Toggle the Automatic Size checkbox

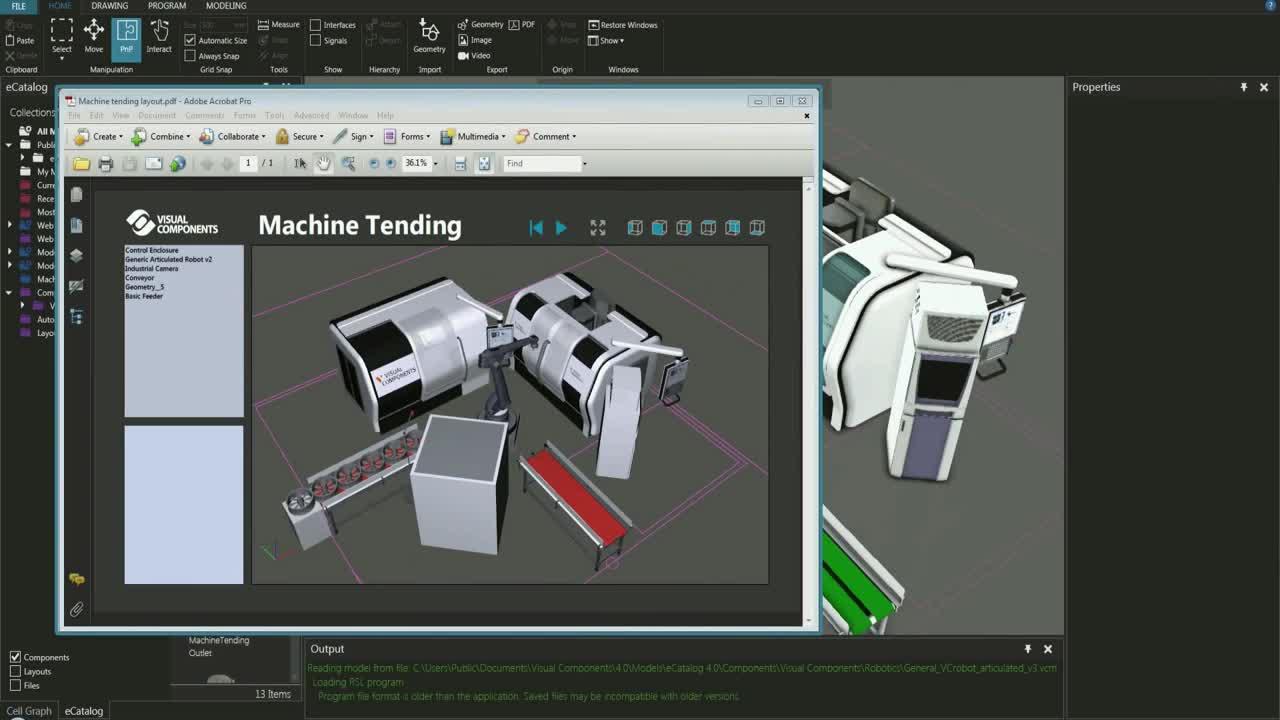[190, 41]
